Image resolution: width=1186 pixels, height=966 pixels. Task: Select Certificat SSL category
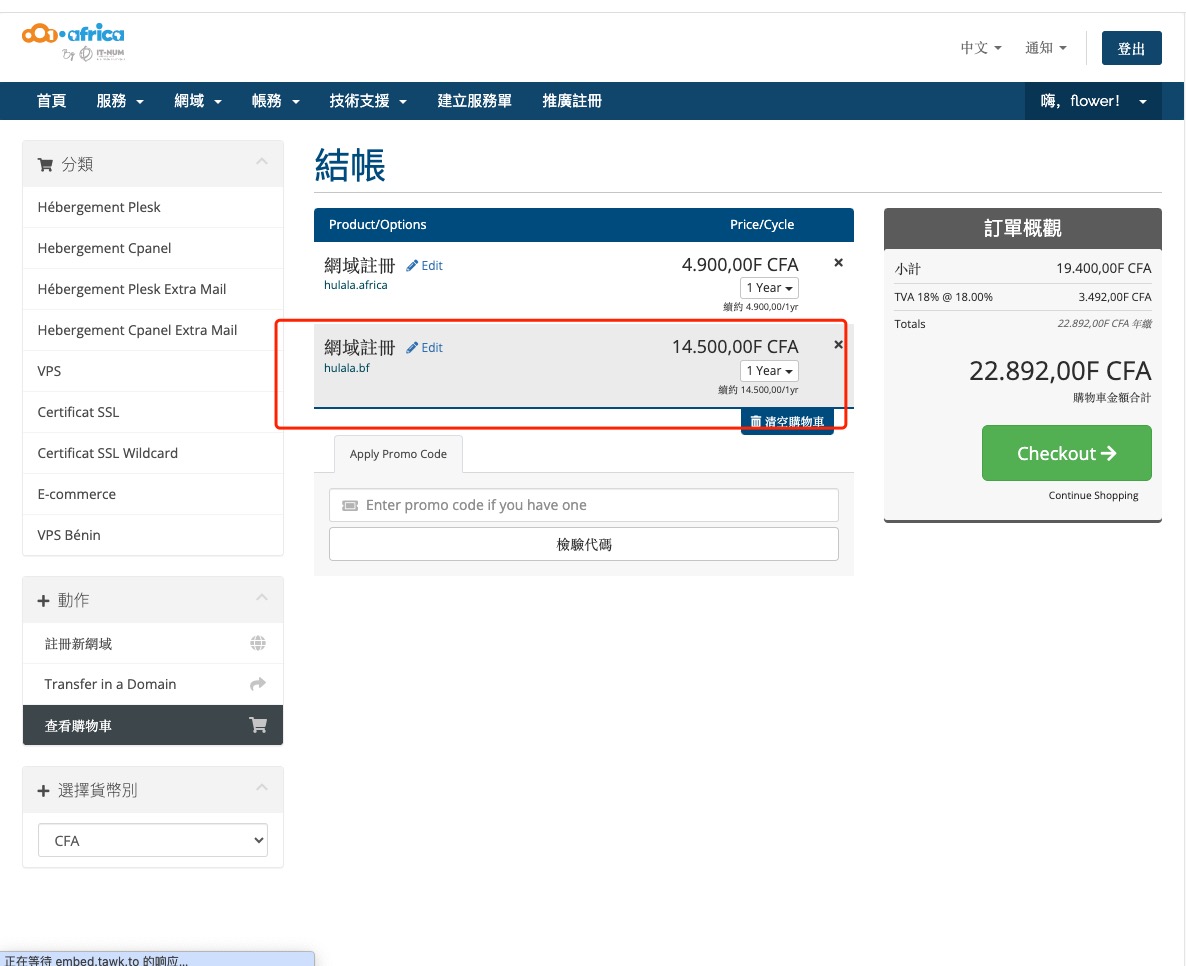(x=153, y=412)
